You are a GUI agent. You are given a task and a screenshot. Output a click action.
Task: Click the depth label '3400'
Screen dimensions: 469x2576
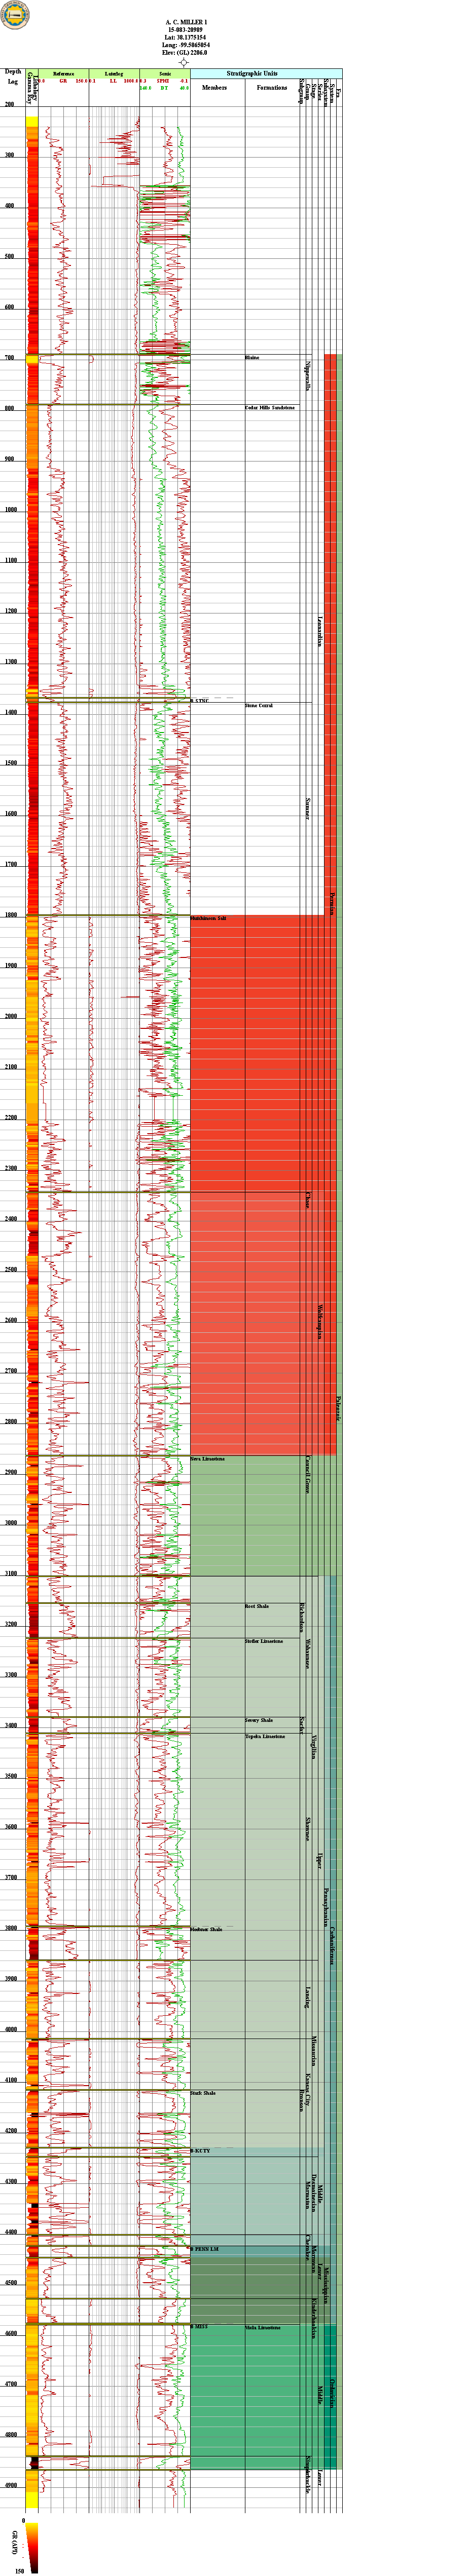coord(10,1726)
